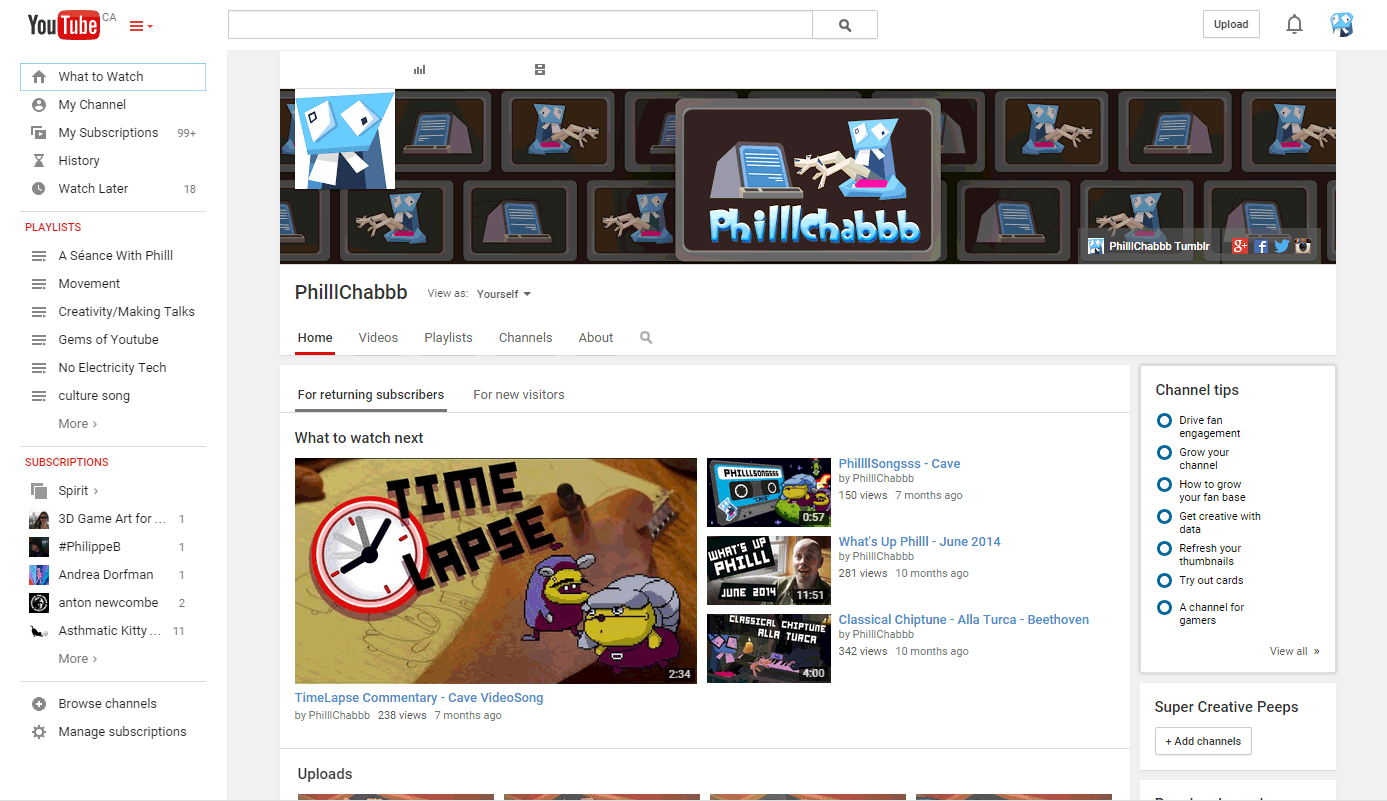This screenshot has height=801, width=1387.
Task: Click the Manage subscriptions gear icon
Action: (39, 732)
